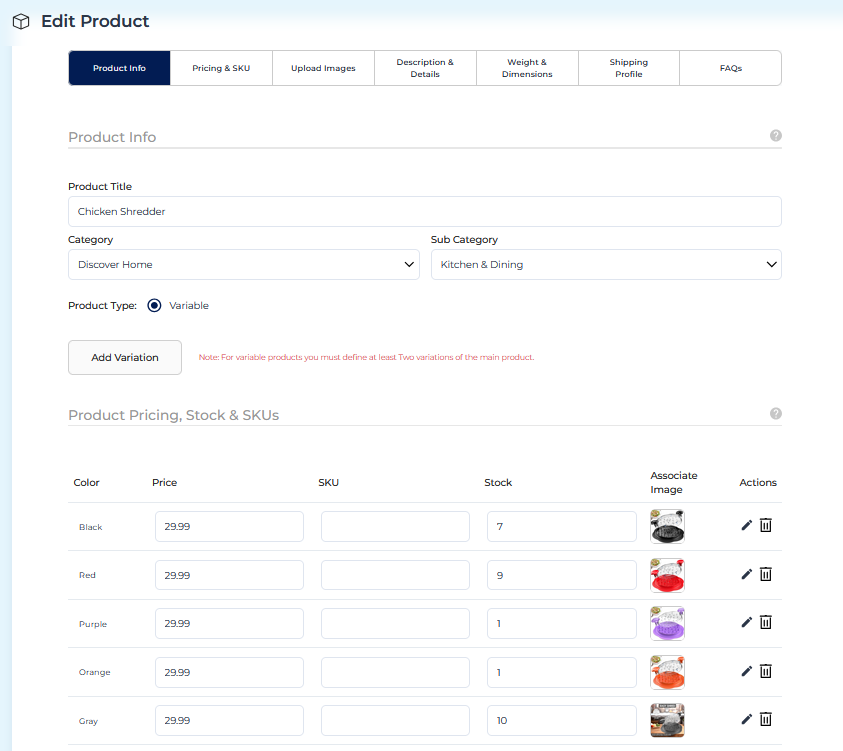Image resolution: width=843 pixels, height=751 pixels.
Task: Click the Price field for Black
Action: (230, 526)
